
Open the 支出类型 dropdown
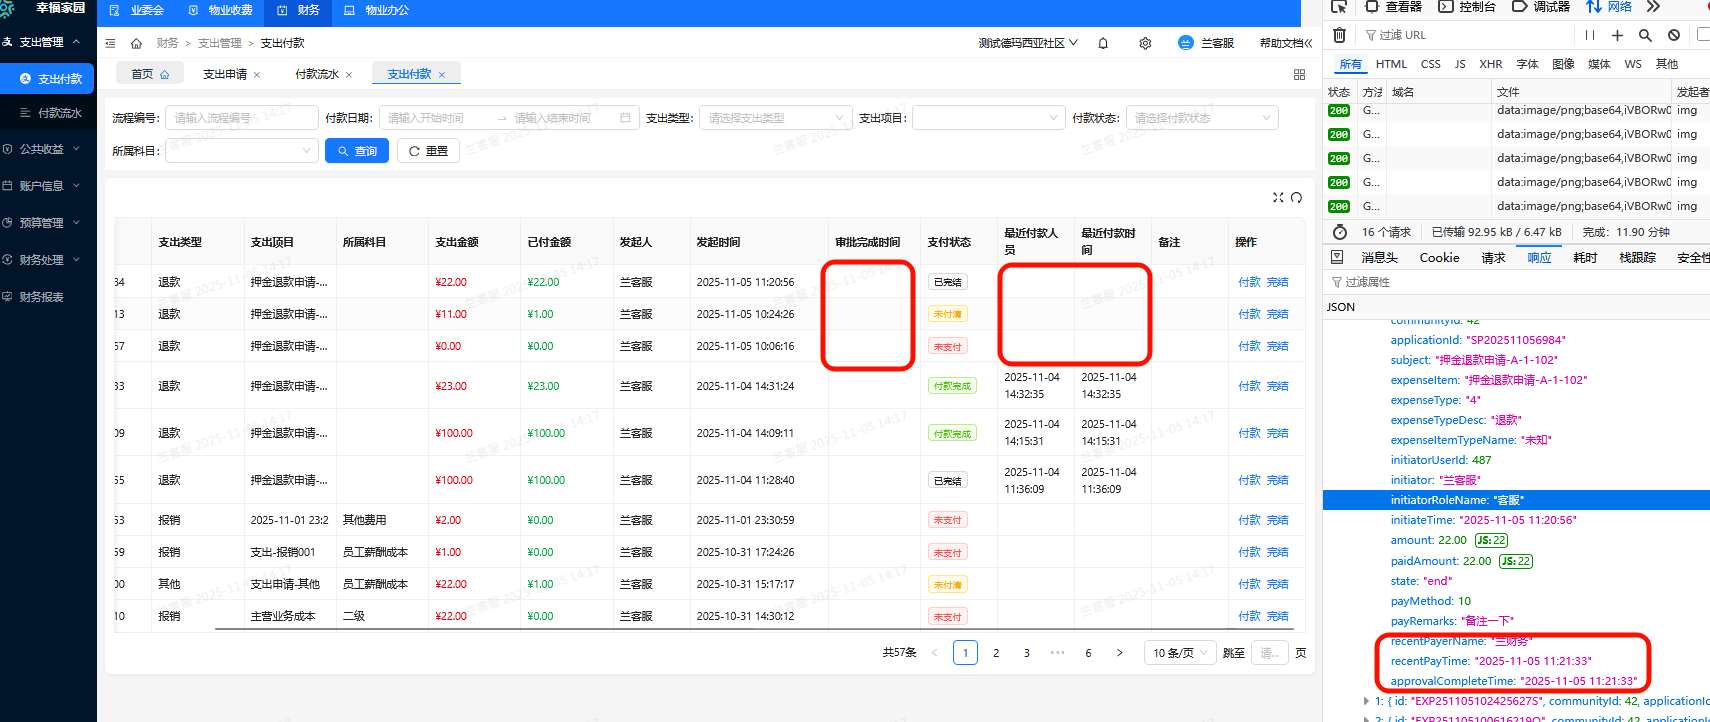tap(775, 118)
